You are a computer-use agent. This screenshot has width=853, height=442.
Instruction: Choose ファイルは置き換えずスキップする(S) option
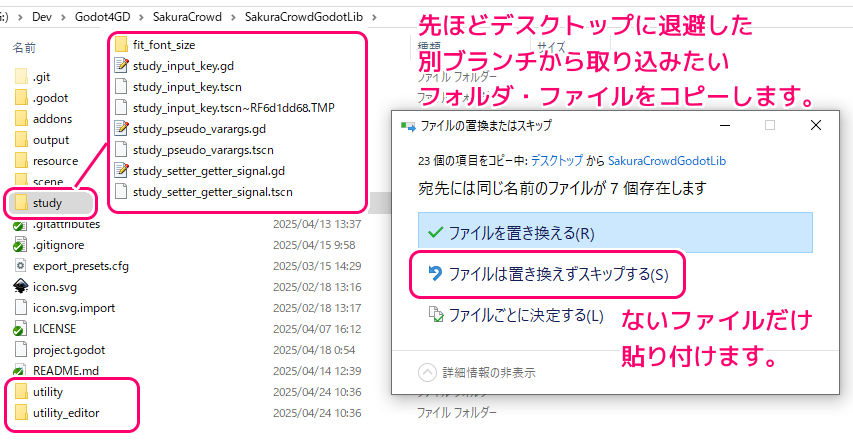(547, 274)
